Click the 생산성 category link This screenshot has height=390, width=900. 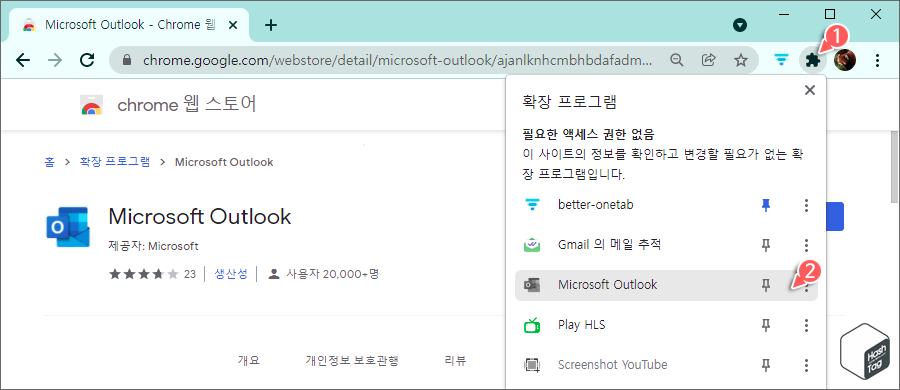231,274
